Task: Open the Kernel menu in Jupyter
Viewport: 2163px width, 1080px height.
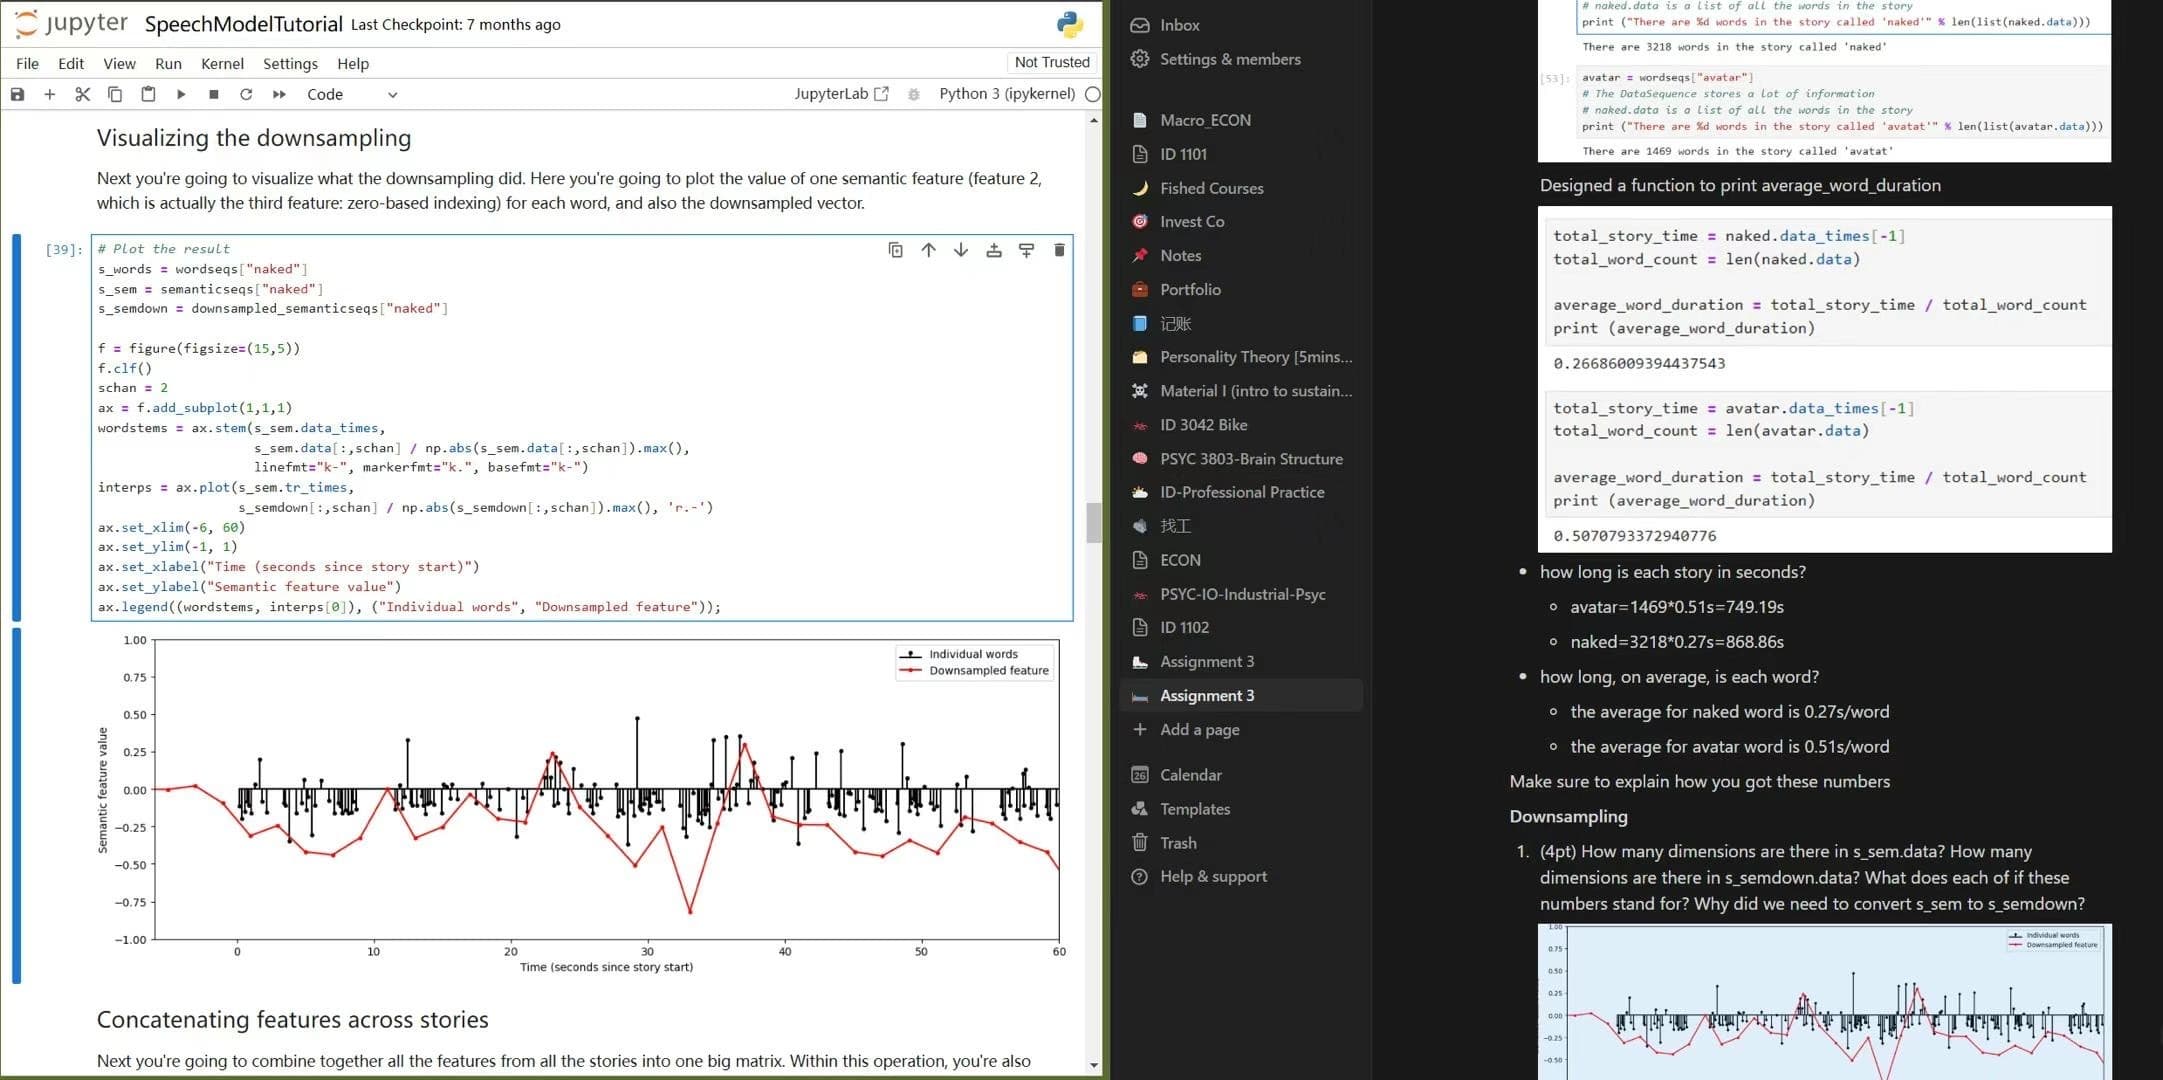Action: point(222,63)
